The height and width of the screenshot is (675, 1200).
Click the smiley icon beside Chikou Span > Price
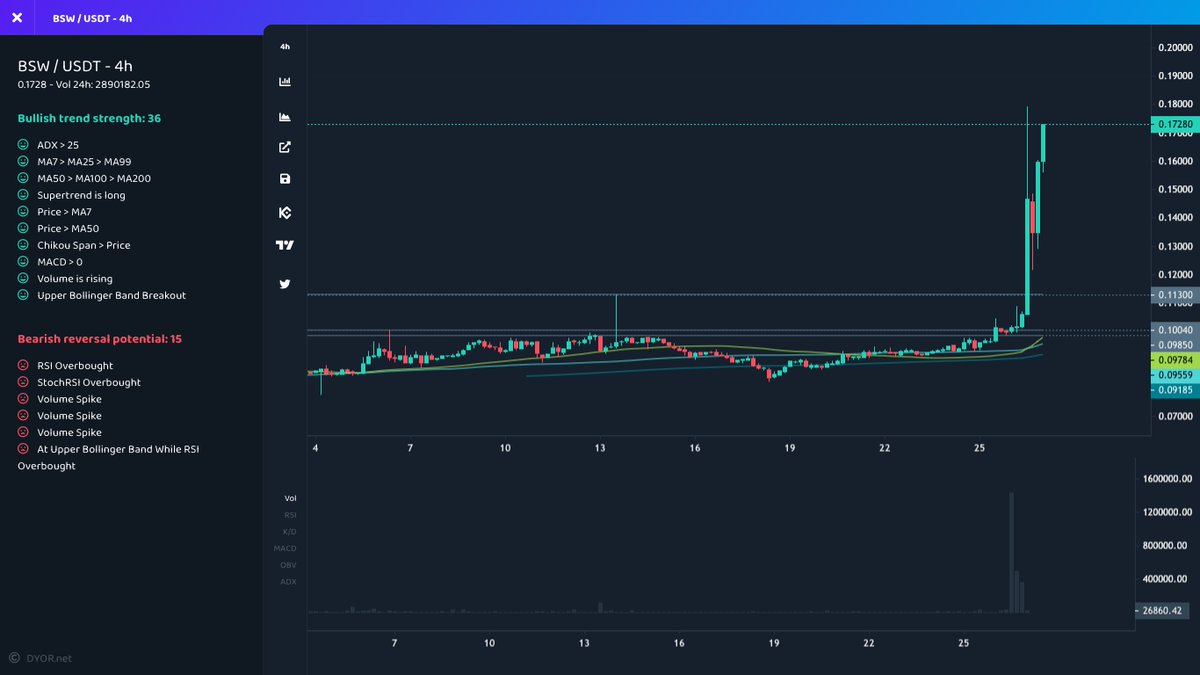coord(23,245)
